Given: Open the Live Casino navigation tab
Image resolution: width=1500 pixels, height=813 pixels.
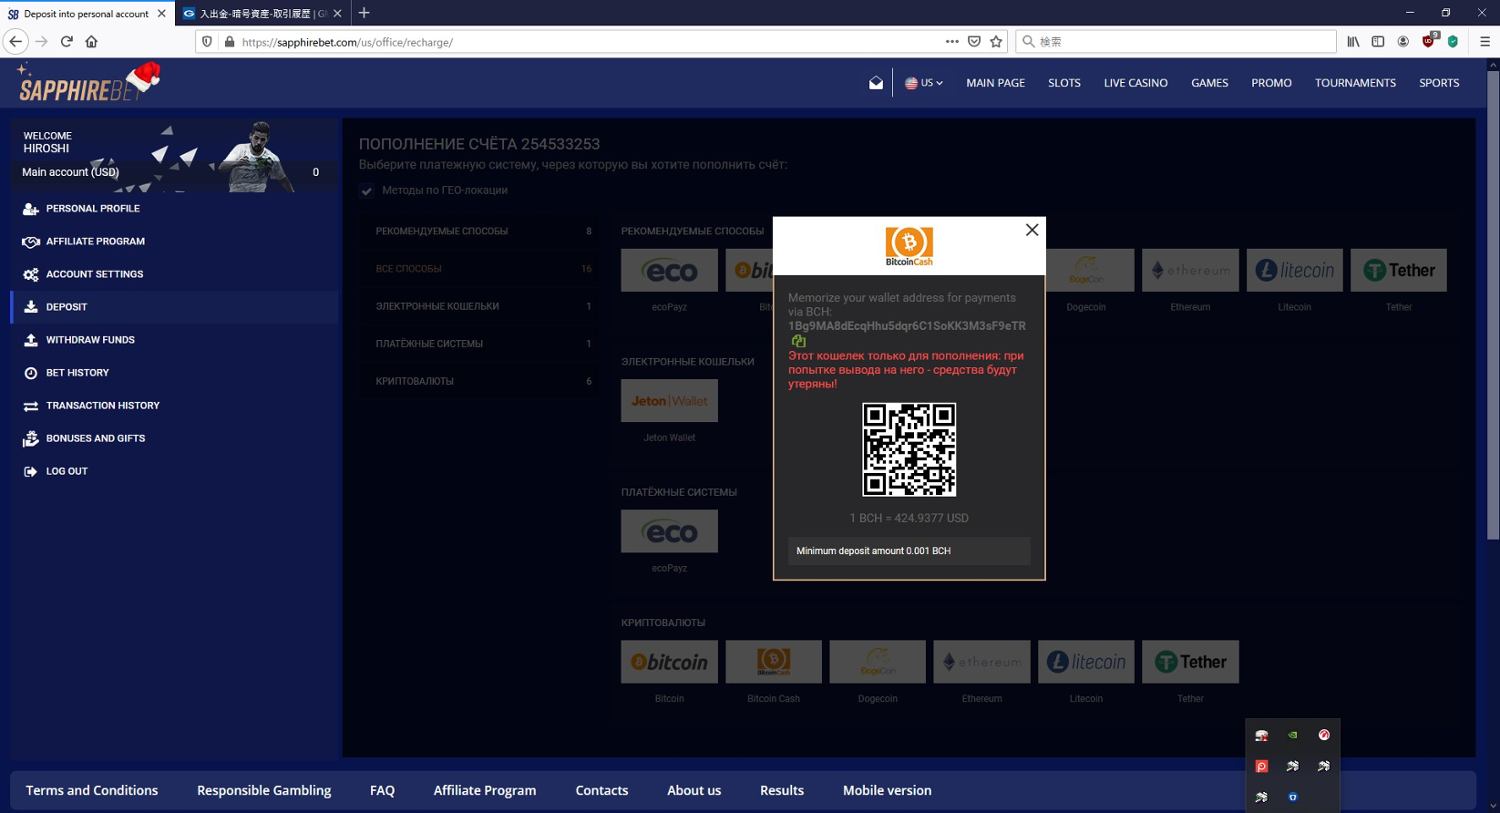Looking at the screenshot, I should 1135,83.
